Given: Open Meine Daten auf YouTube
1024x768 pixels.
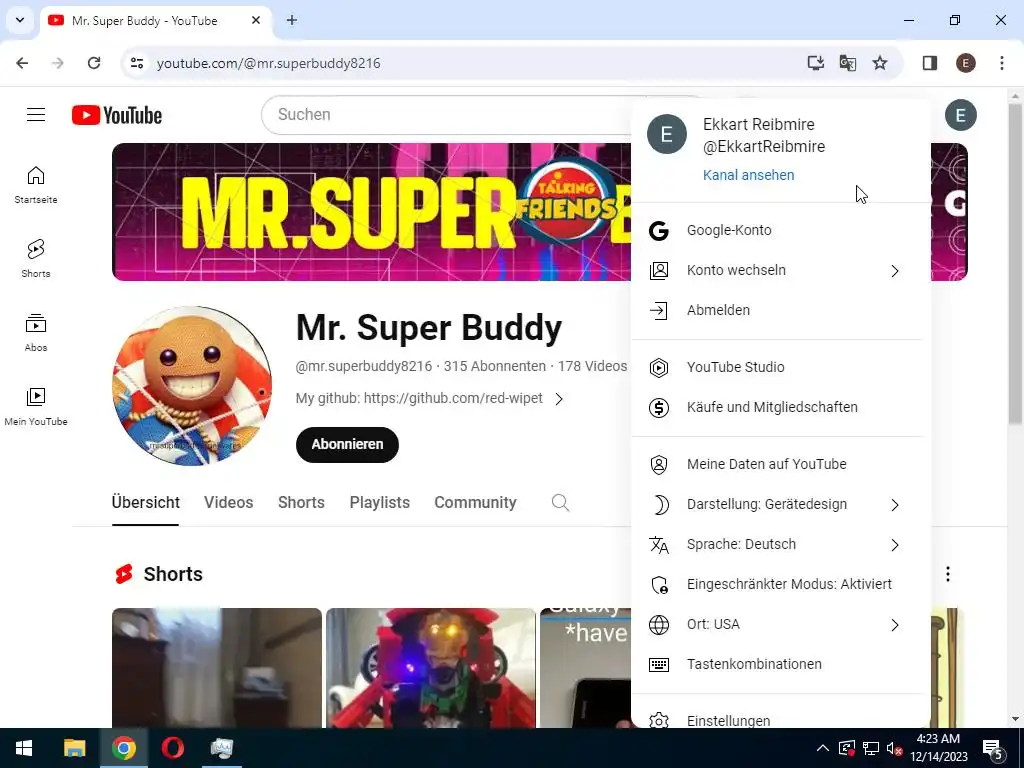Looking at the screenshot, I should [780, 464].
